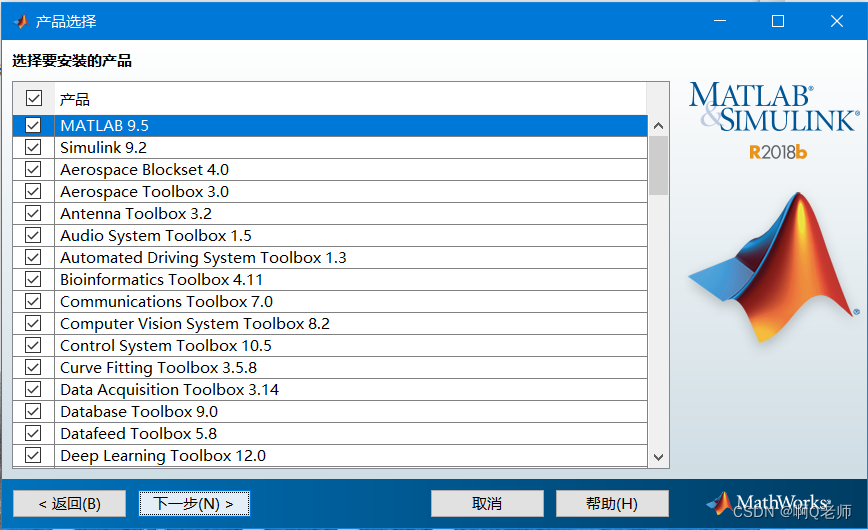Cancel installation with 取消 button
This screenshot has width=868, height=530.
point(487,503)
